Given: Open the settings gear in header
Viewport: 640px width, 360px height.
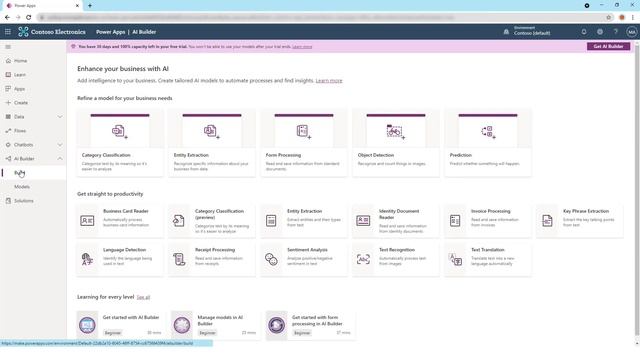Looking at the screenshot, I should pos(600,32).
